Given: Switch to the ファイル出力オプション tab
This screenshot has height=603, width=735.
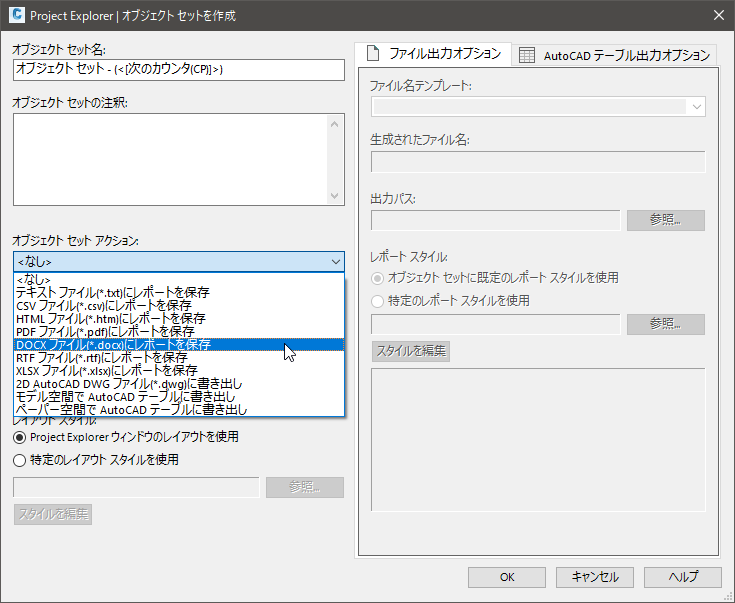Looking at the screenshot, I should [x=432, y=54].
